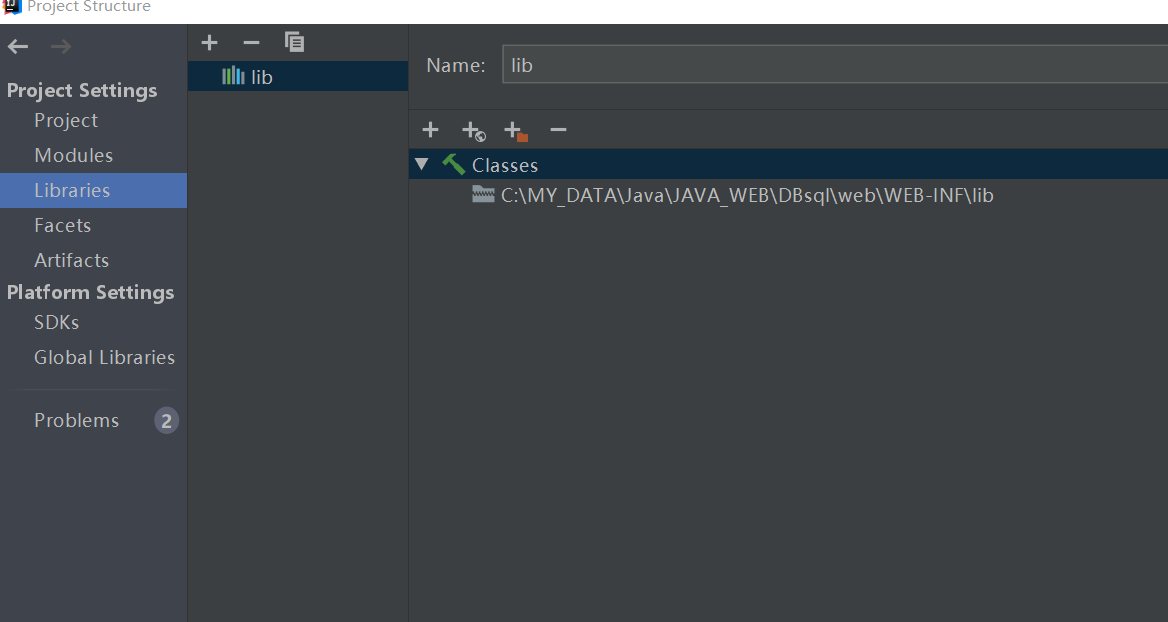1168x622 pixels.
Task: Click the IntelliJ icon in title bar
Action: click(x=12, y=7)
